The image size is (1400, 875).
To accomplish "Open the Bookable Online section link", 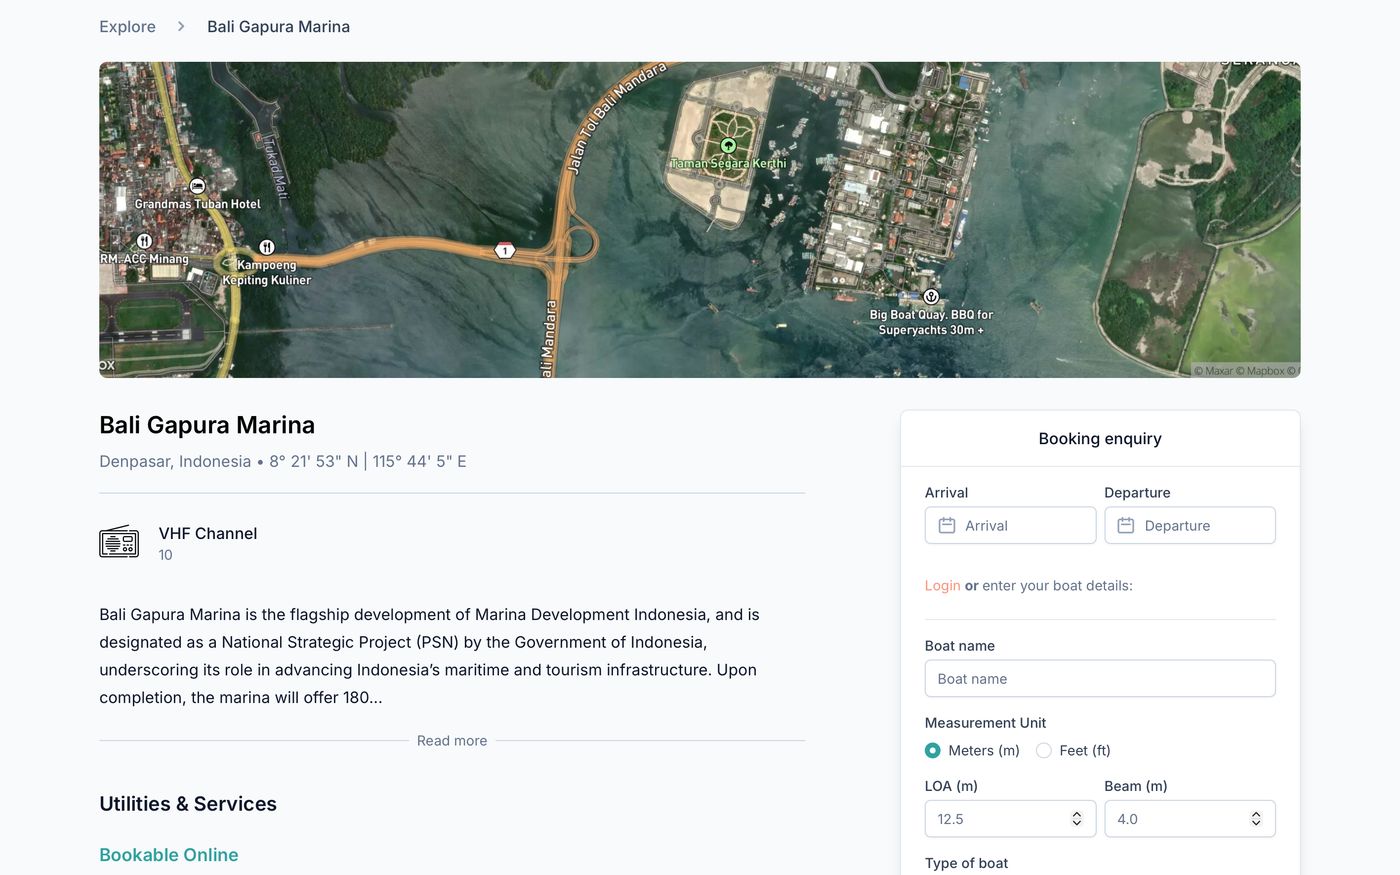I will coord(169,855).
